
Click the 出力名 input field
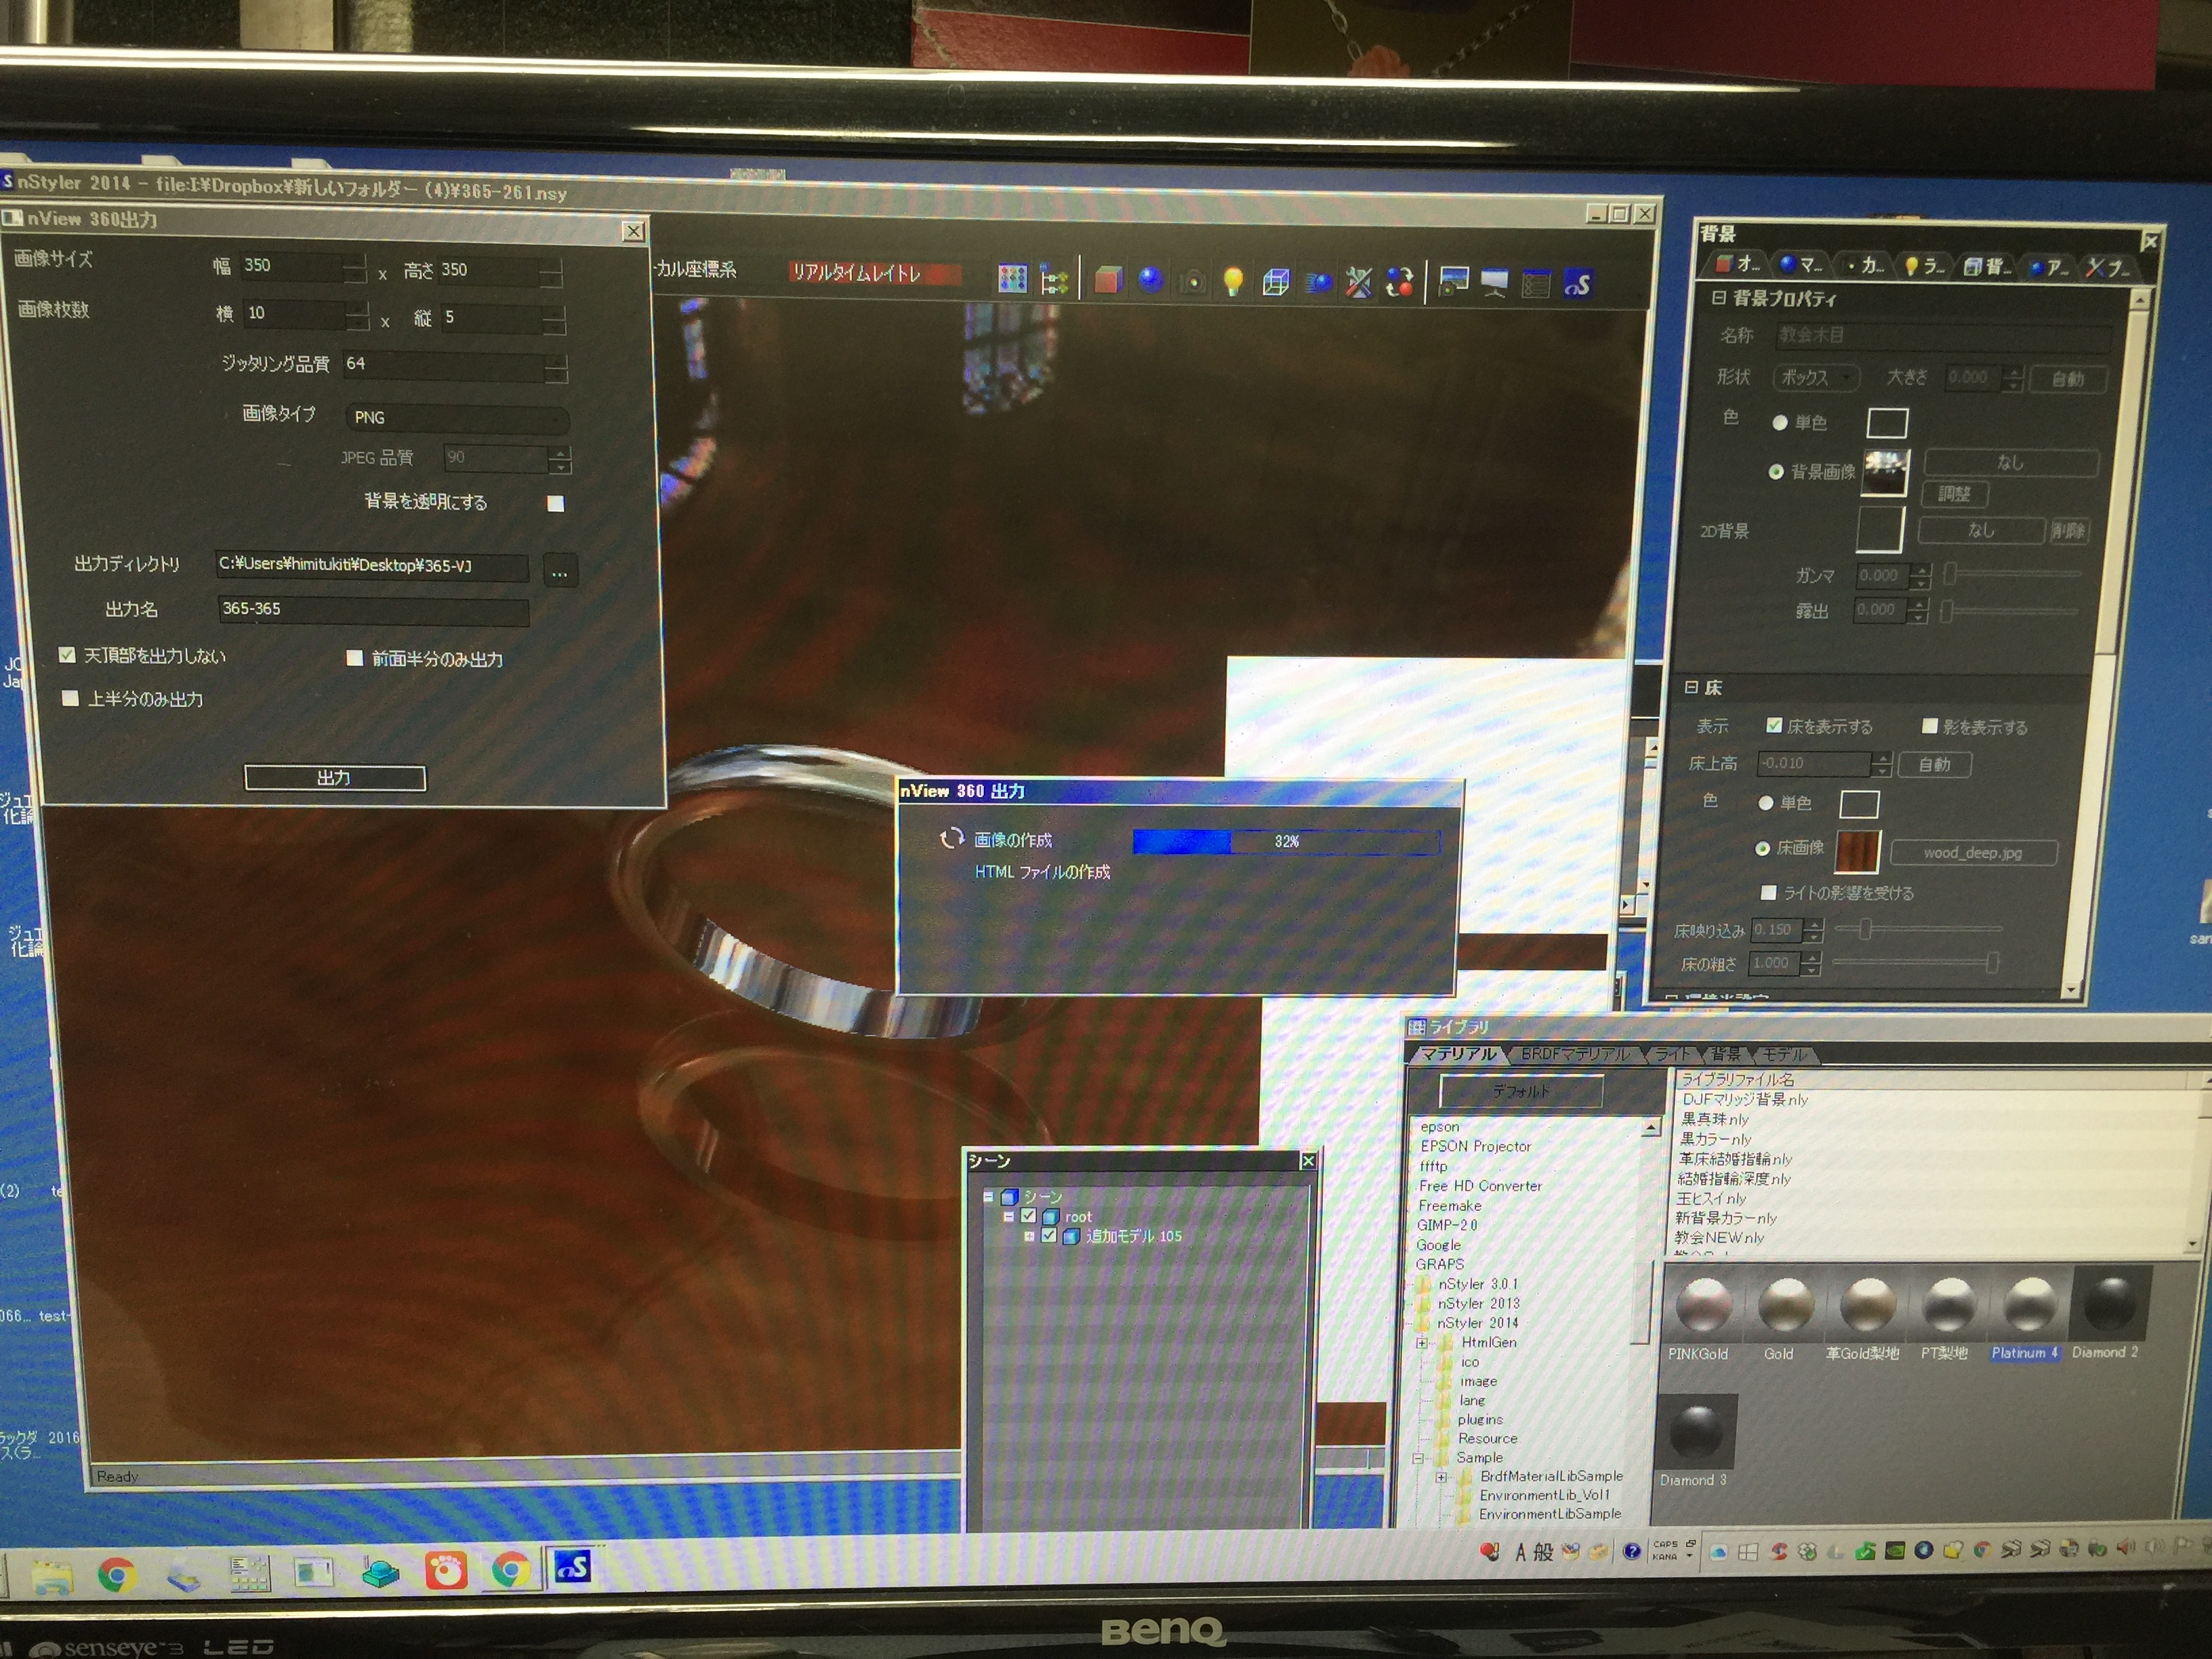click(373, 610)
